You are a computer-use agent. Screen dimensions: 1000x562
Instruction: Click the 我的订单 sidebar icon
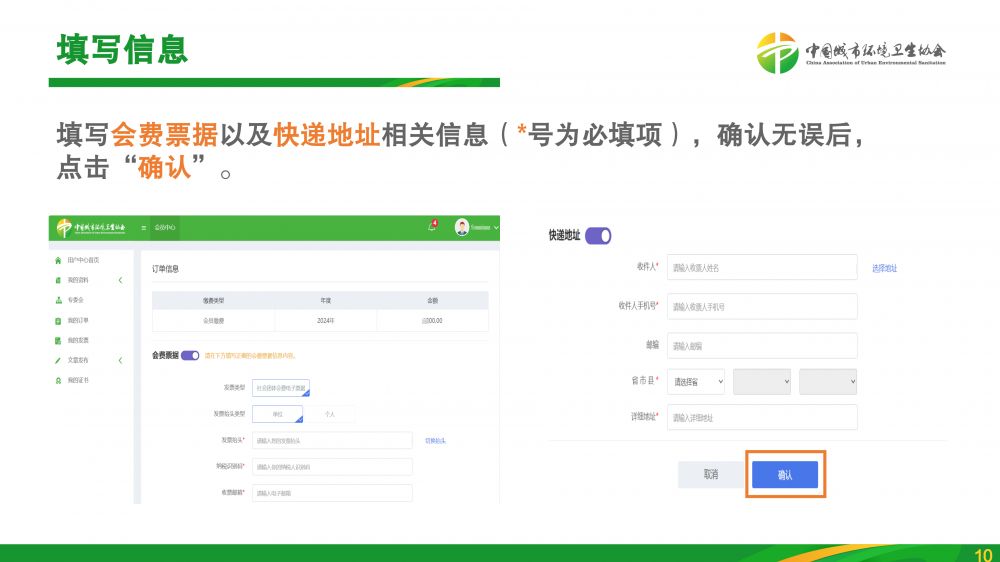coord(58,320)
